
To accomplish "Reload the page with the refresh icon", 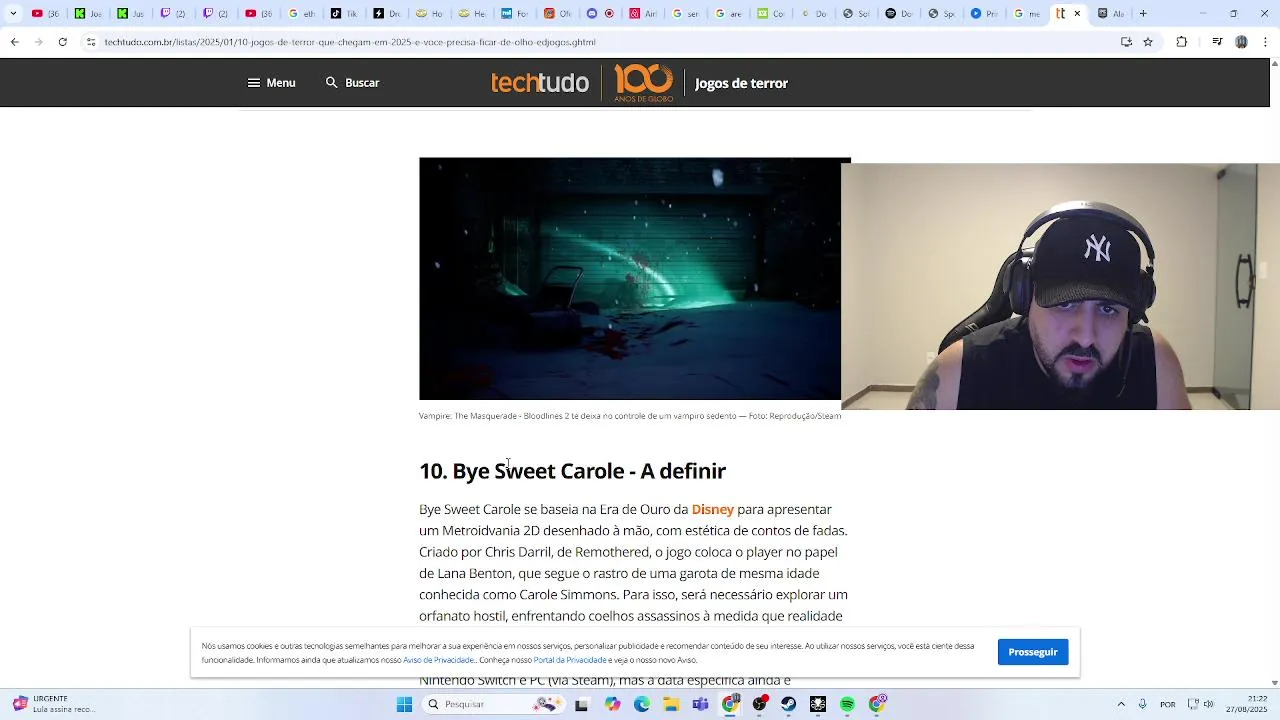I will coord(62,42).
